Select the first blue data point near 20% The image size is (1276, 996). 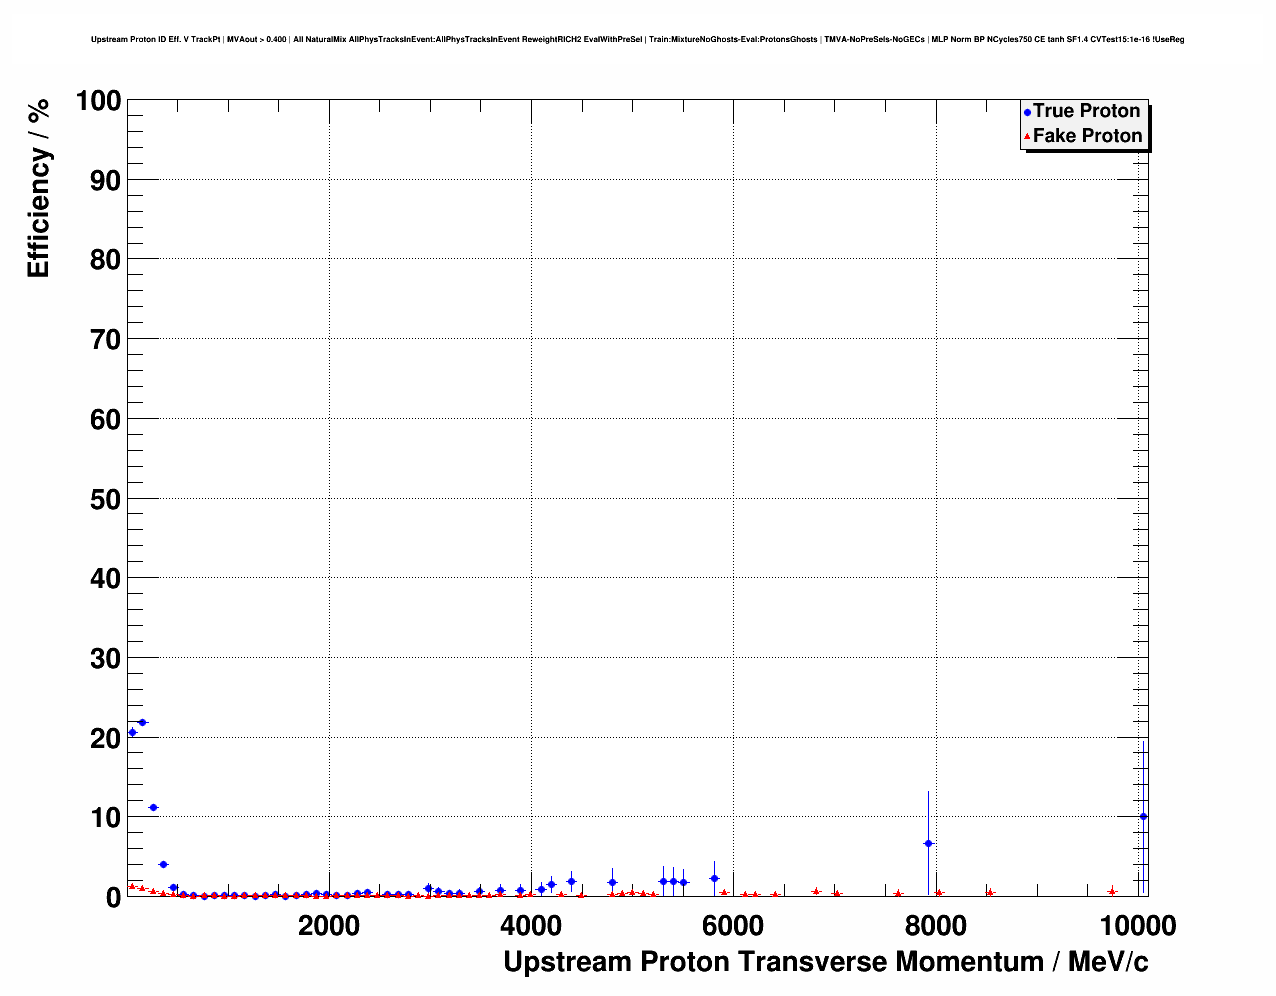pyautogui.click(x=132, y=732)
